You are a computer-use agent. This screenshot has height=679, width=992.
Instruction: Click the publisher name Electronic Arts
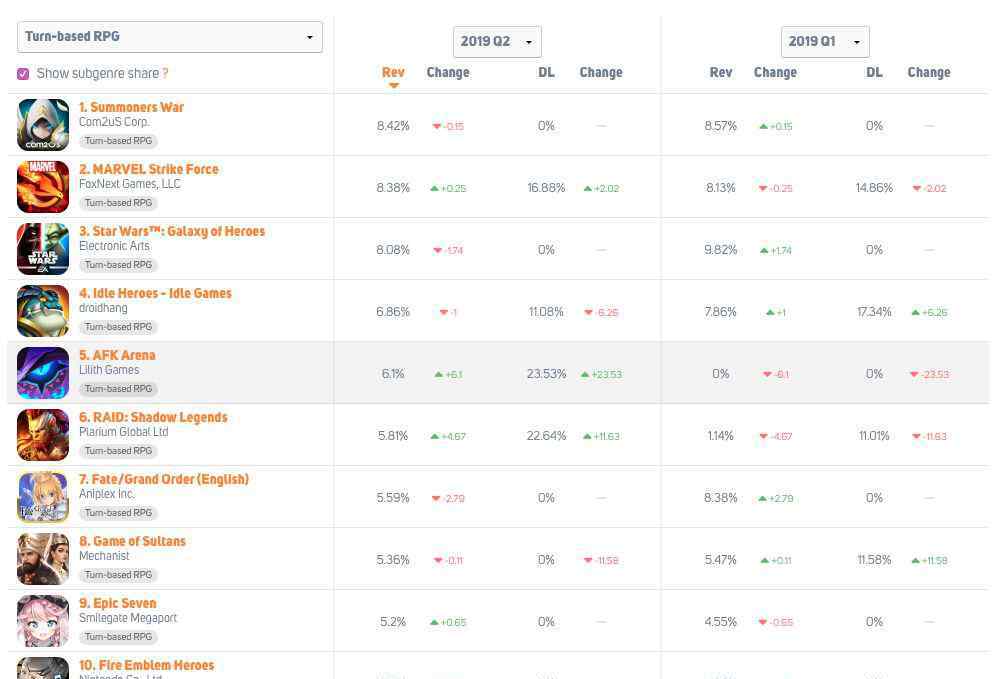pos(115,246)
